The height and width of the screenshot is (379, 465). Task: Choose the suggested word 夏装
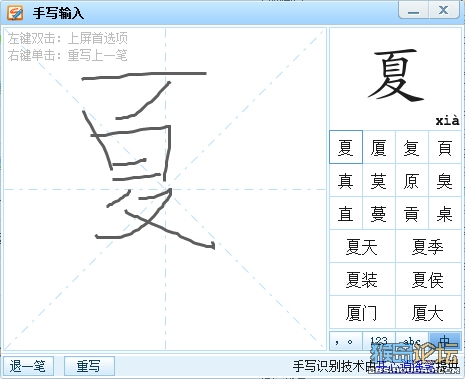pos(362,279)
